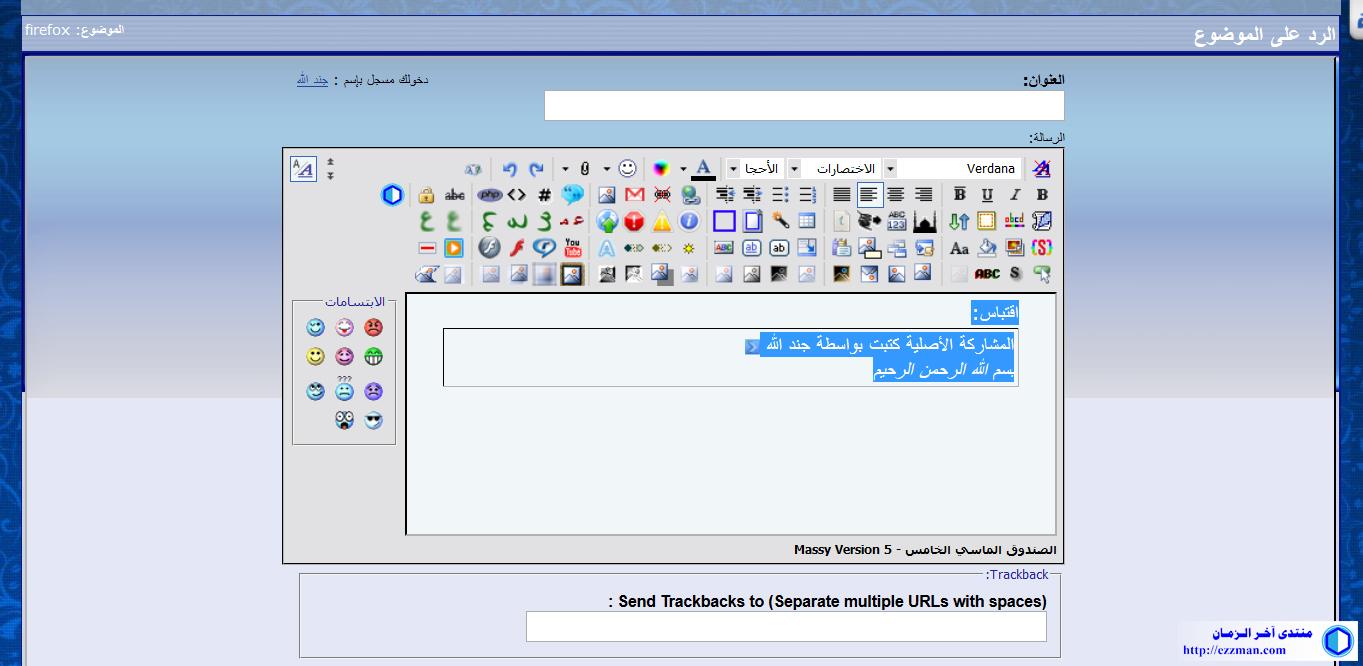Expand the الاختصارات dropdown
This screenshot has width=1363, height=666.
[794, 169]
